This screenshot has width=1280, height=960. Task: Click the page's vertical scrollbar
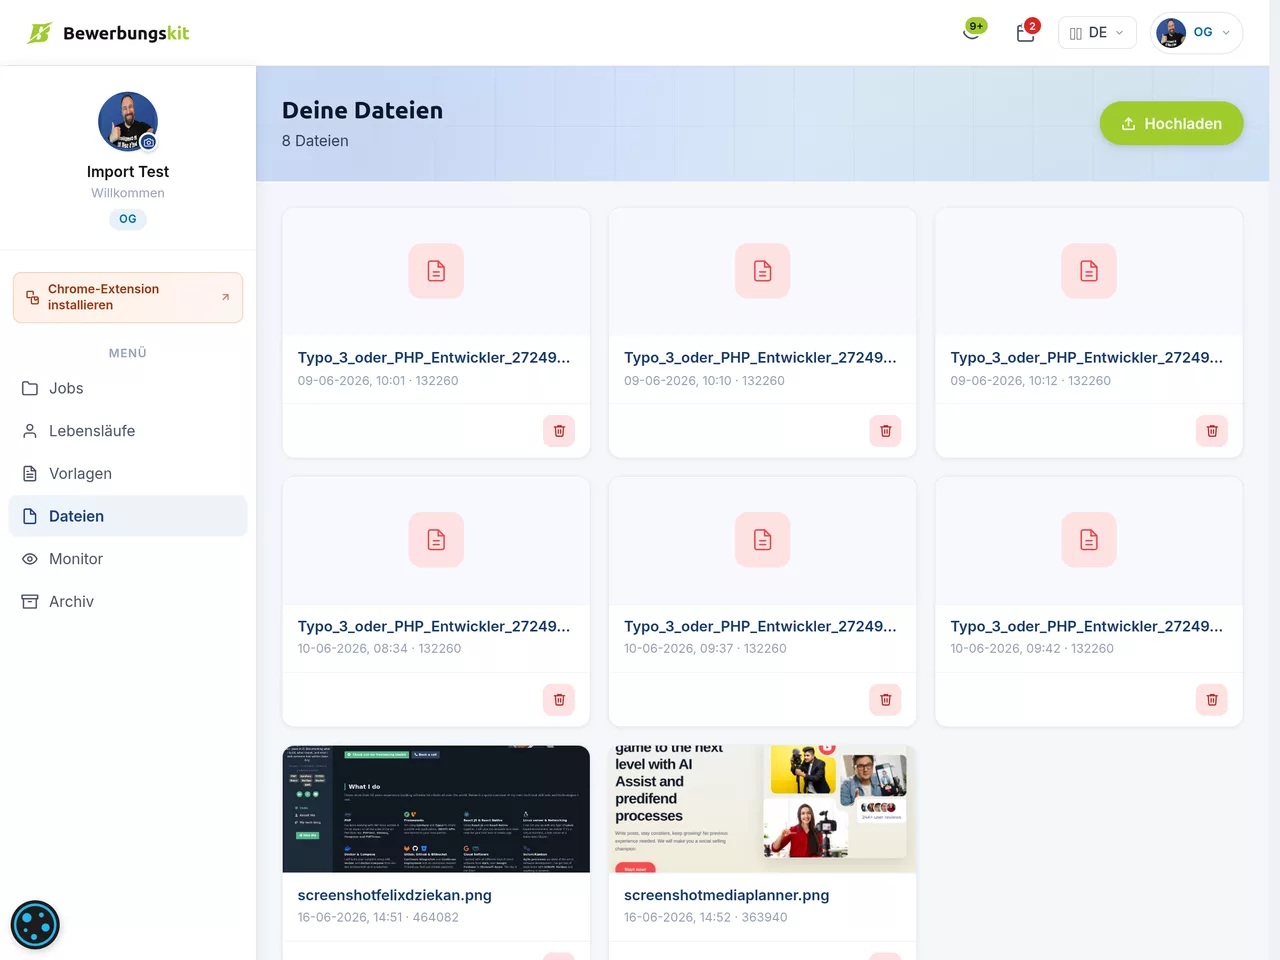tap(1275, 480)
